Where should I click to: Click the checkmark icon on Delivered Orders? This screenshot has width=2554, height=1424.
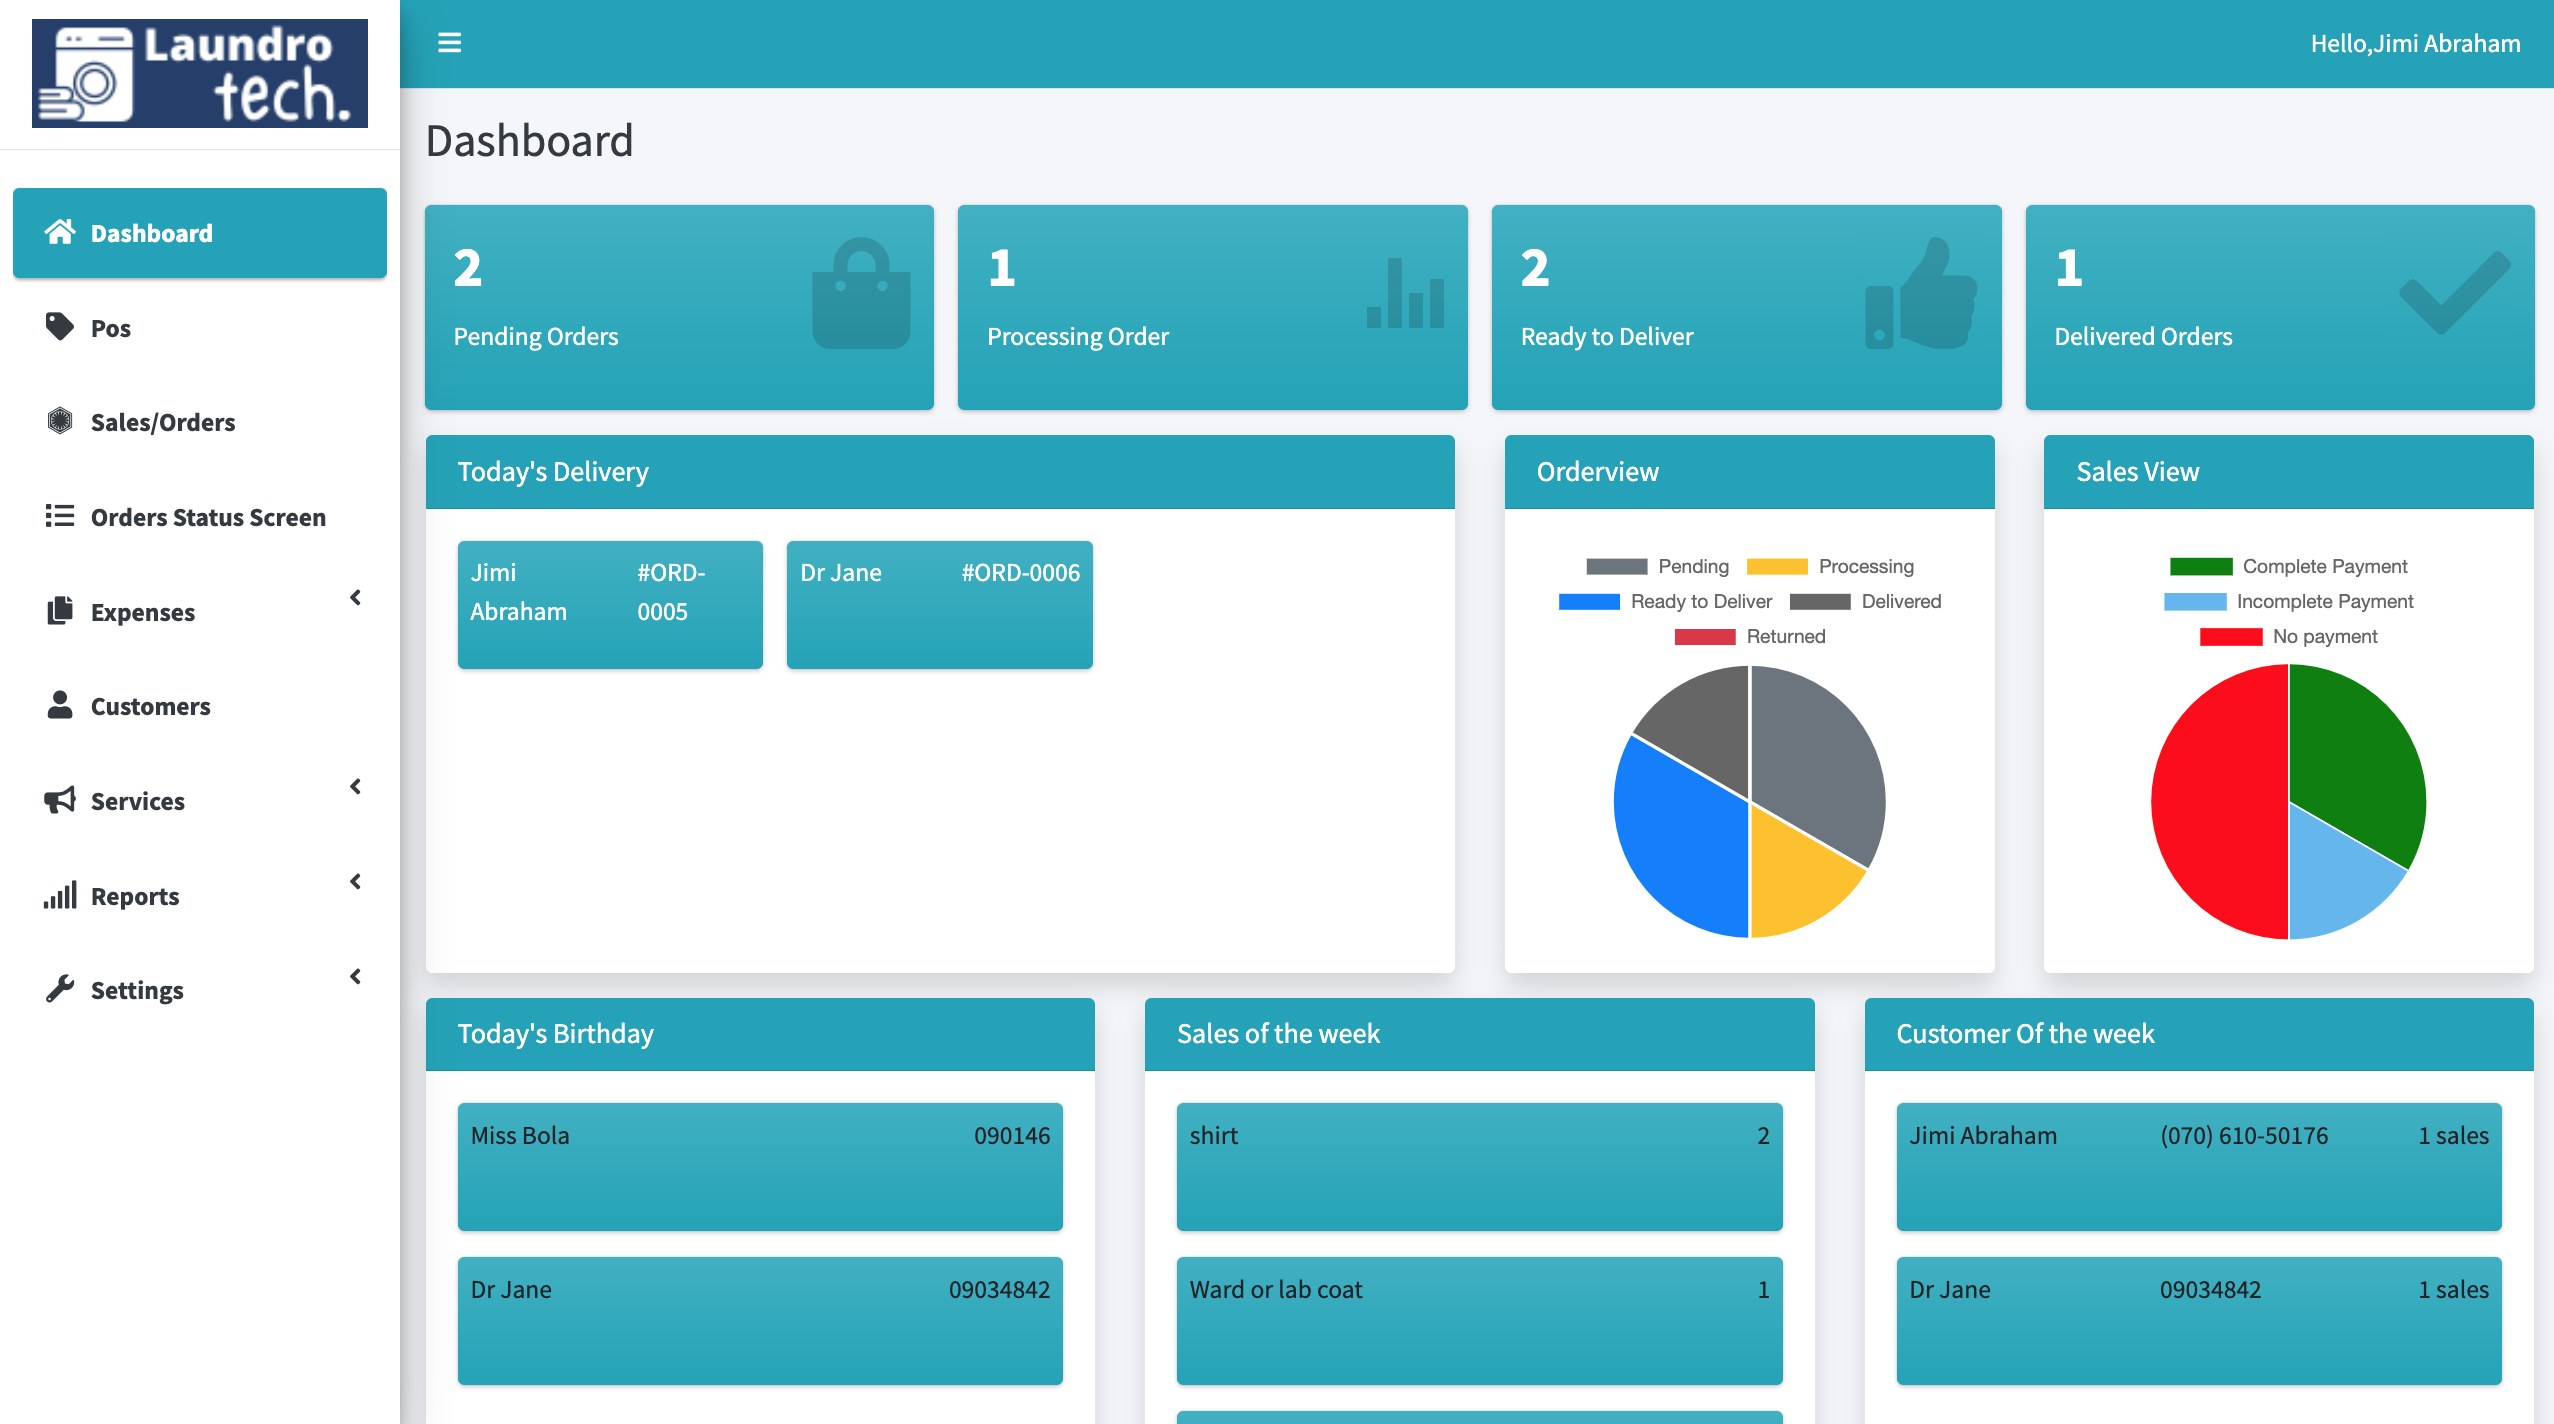pyautogui.click(x=2455, y=291)
